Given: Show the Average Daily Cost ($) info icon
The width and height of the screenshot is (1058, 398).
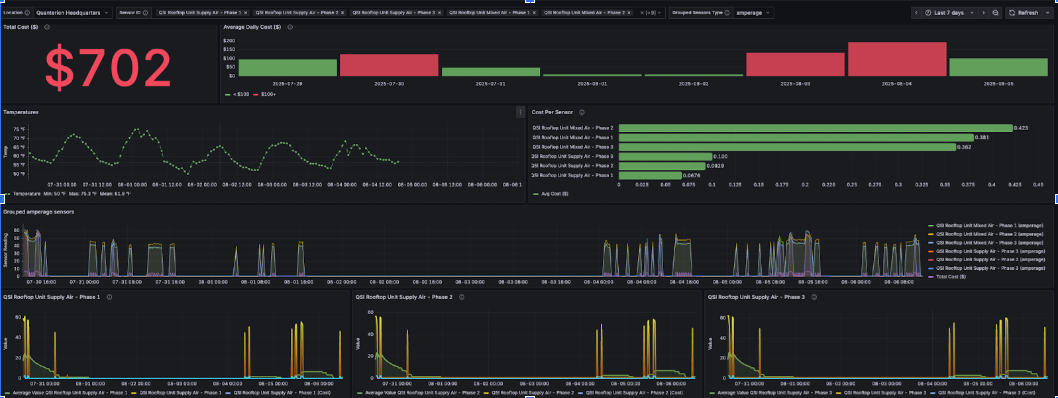Looking at the screenshot, I should point(290,27).
